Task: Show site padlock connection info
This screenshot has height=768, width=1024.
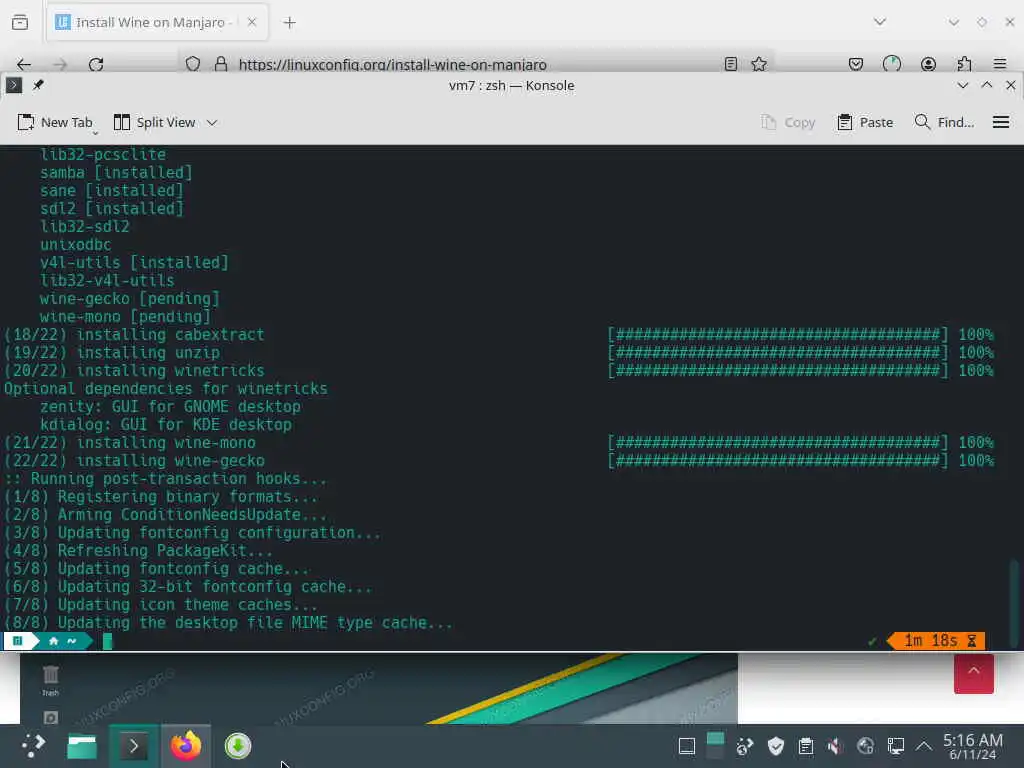Action: tap(221, 64)
